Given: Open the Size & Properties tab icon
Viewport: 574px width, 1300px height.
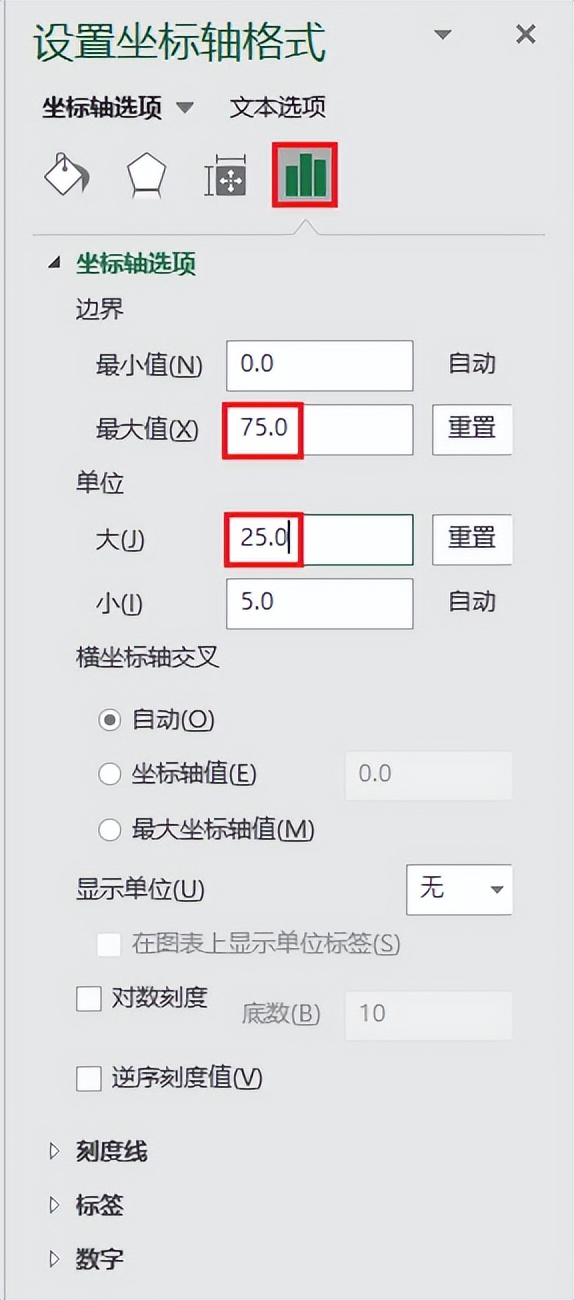Looking at the screenshot, I should pyautogui.click(x=224, y=177).
